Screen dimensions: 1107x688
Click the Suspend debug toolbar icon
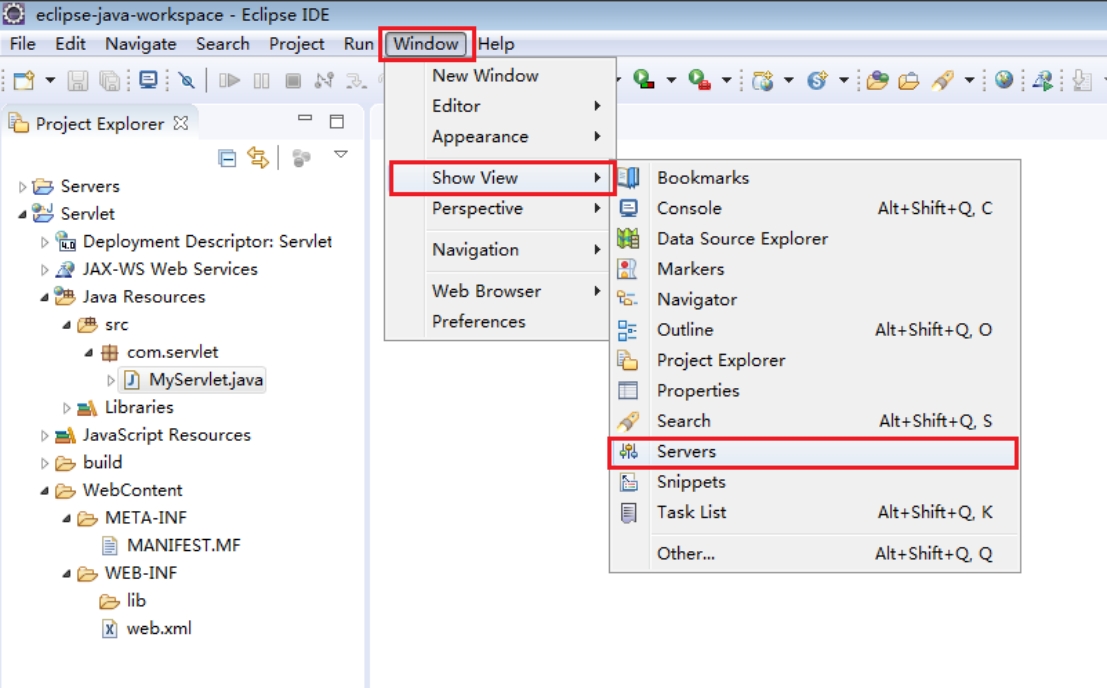coord(261,80)
